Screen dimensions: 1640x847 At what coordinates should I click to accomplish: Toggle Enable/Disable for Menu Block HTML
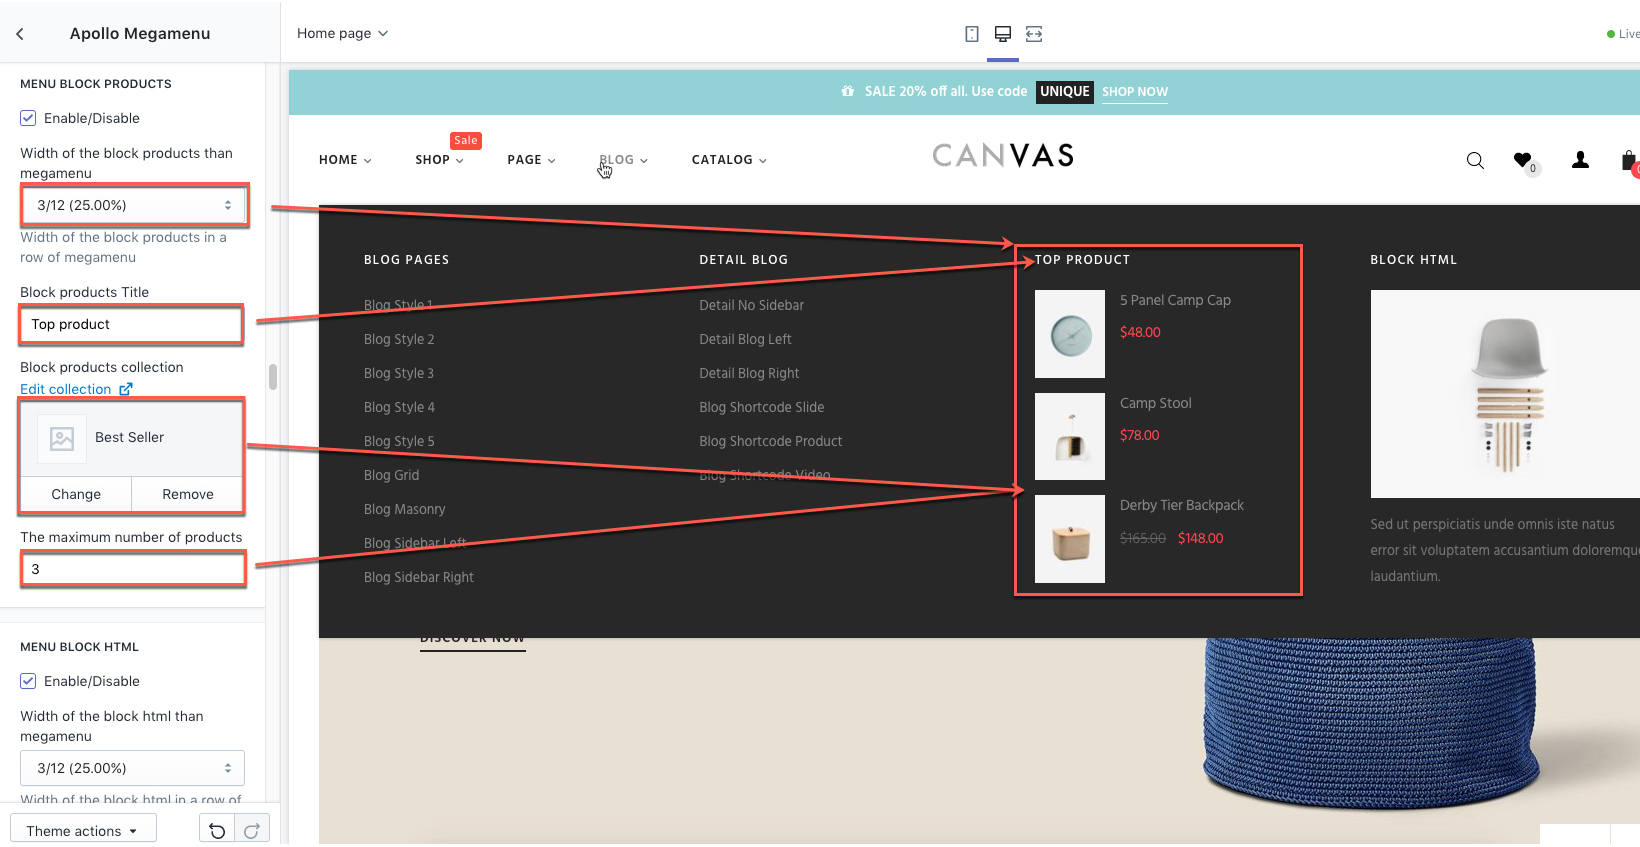(x=28, y=681)
